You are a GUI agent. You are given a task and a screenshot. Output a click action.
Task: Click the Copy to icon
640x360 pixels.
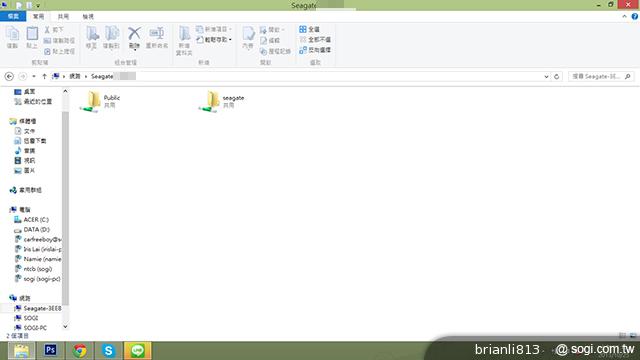[111, 34]
